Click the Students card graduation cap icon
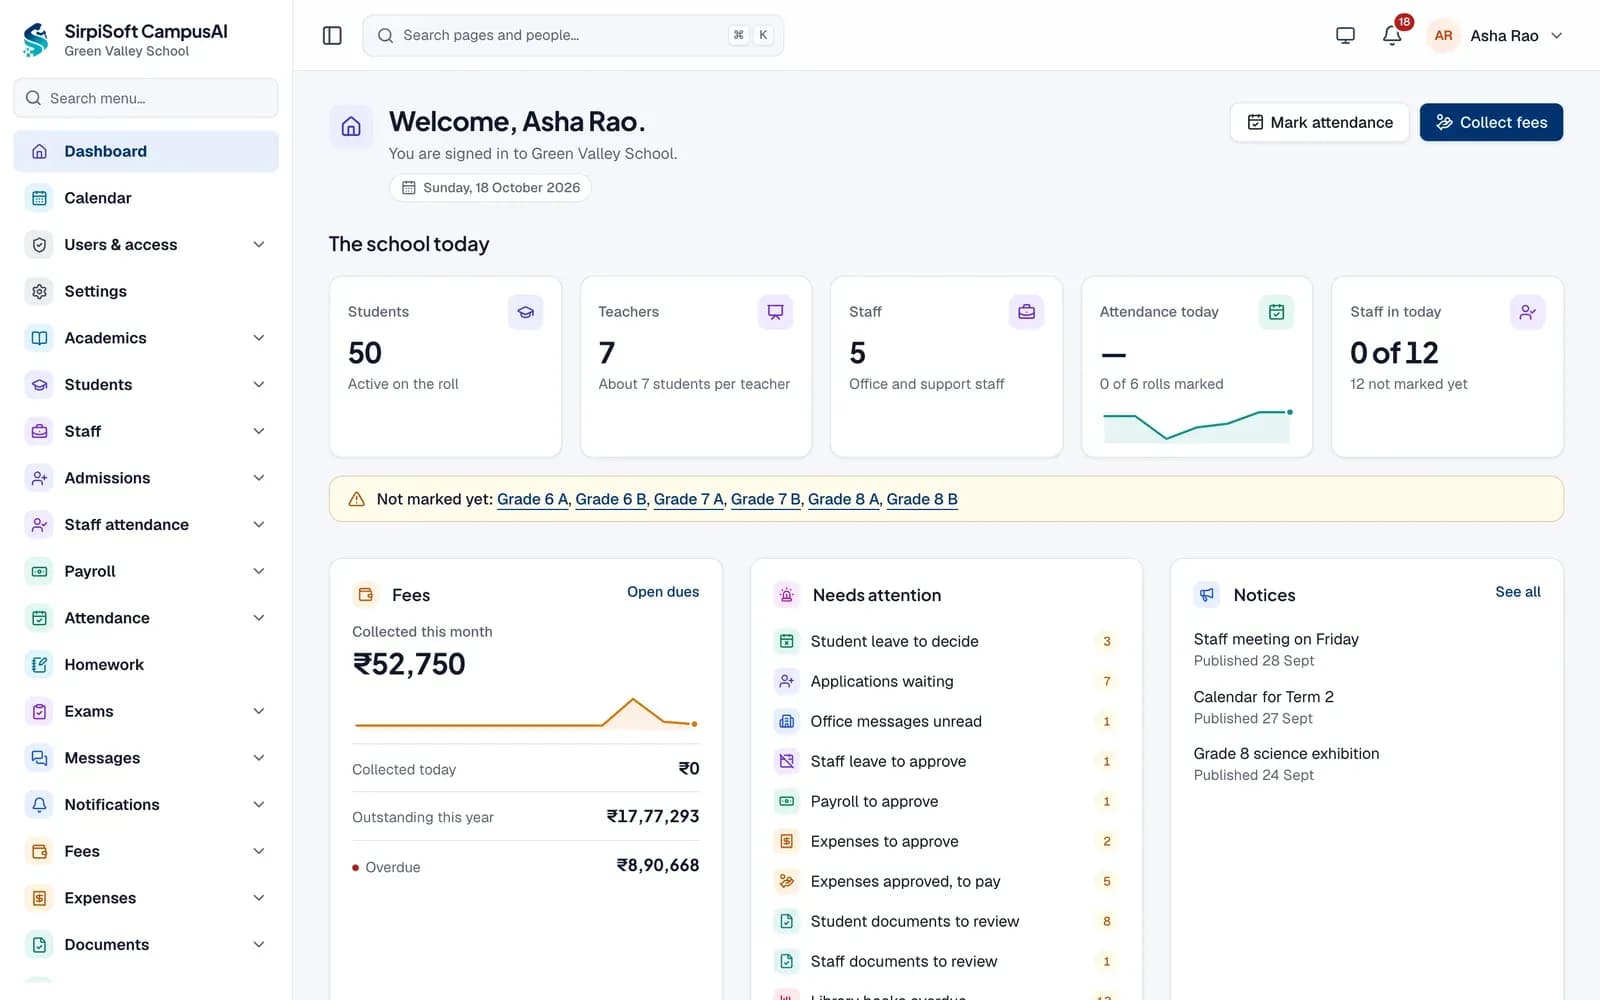Viewport: 1600px width, 1000px height. [525, 312]
